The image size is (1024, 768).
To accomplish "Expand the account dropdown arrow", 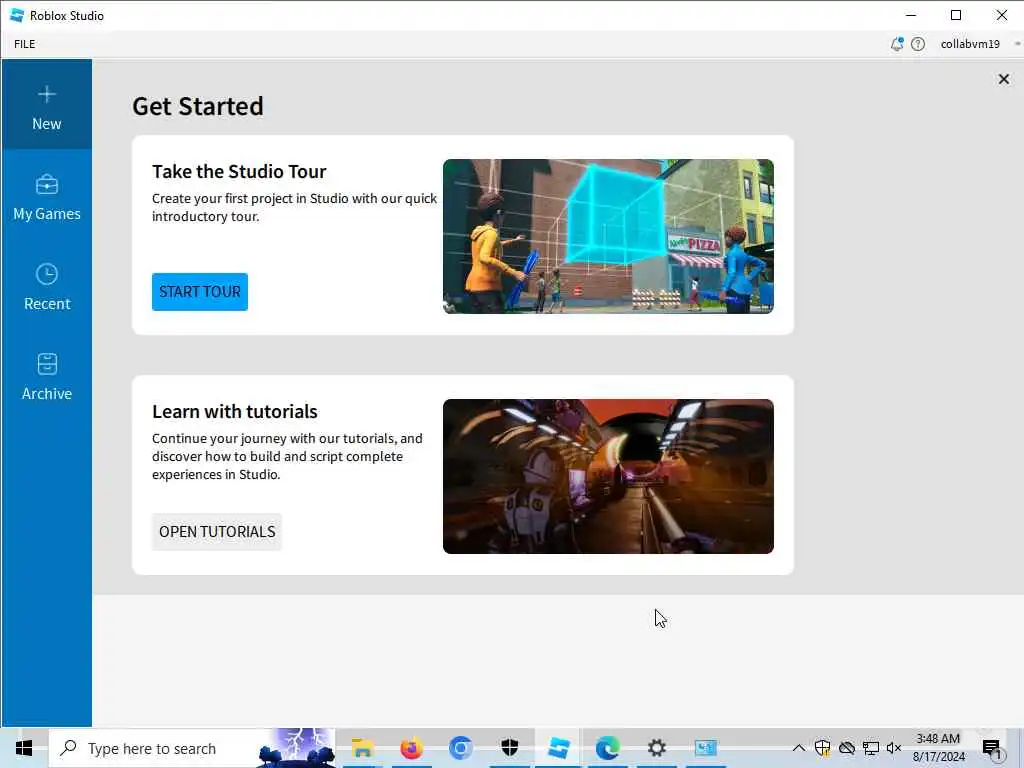I will (1017, 44).
